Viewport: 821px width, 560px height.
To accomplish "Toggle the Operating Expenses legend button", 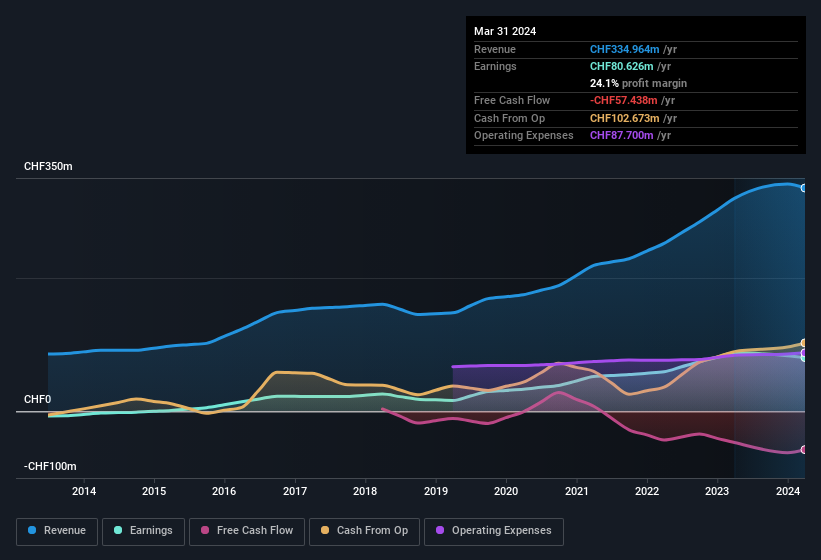I will (x=494, y=531).
